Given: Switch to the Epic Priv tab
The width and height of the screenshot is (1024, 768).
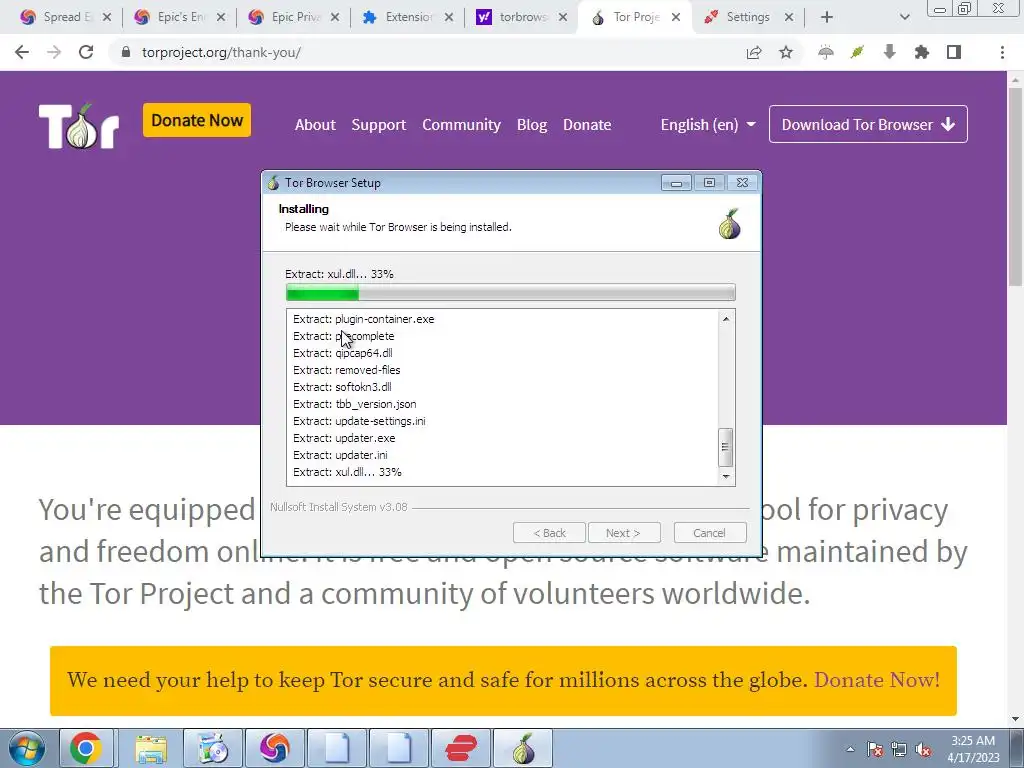Looking at the screenshot, I should (294, 17).
